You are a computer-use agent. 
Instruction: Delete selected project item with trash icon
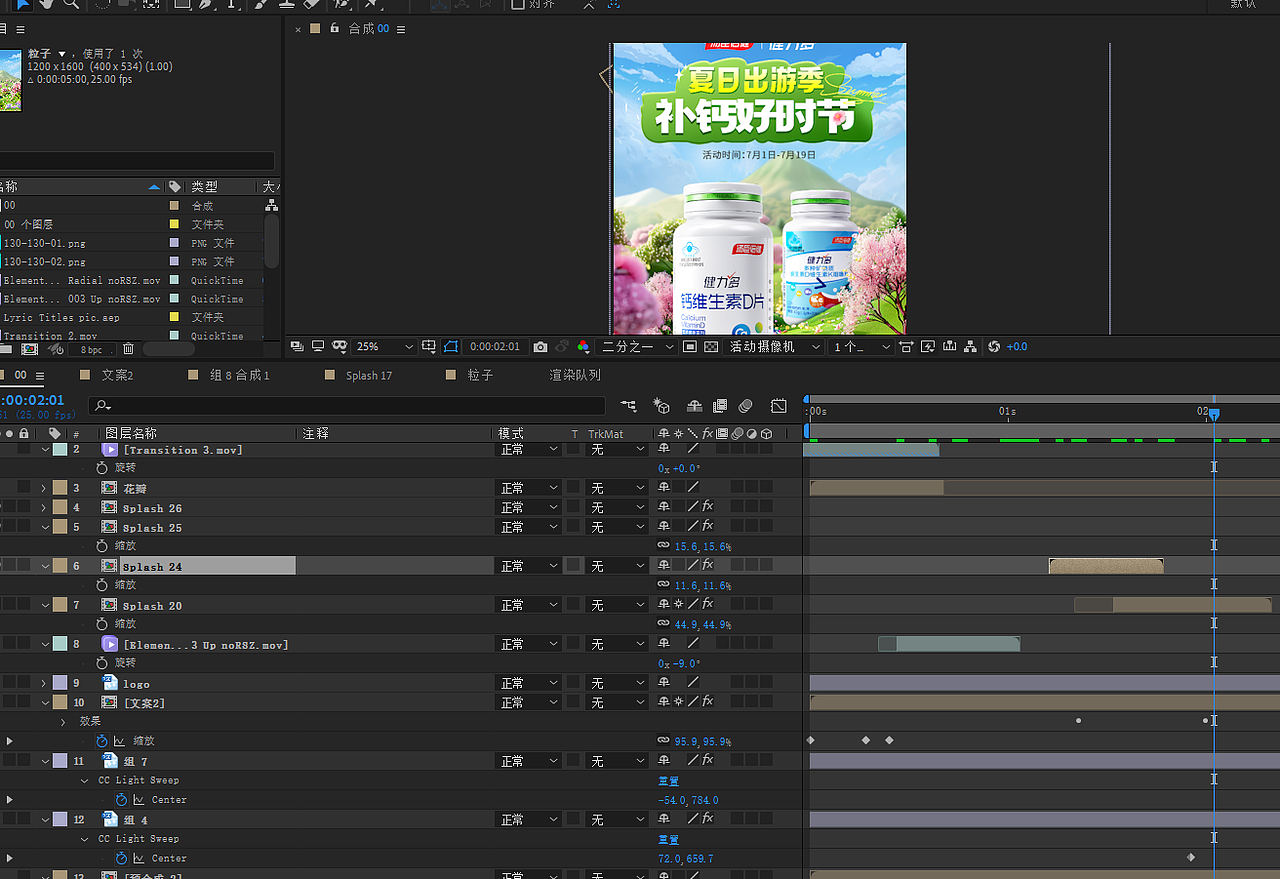click(128, 349)
